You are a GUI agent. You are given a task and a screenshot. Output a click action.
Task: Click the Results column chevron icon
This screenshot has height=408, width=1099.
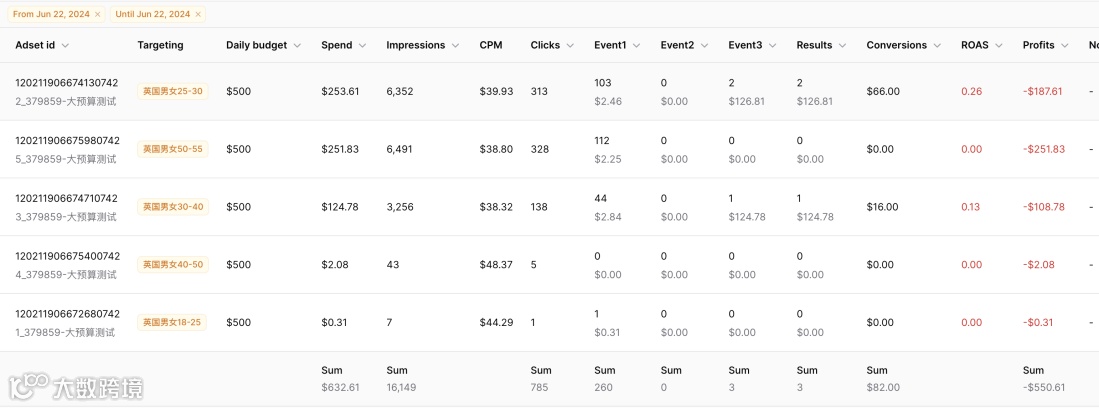842,45
